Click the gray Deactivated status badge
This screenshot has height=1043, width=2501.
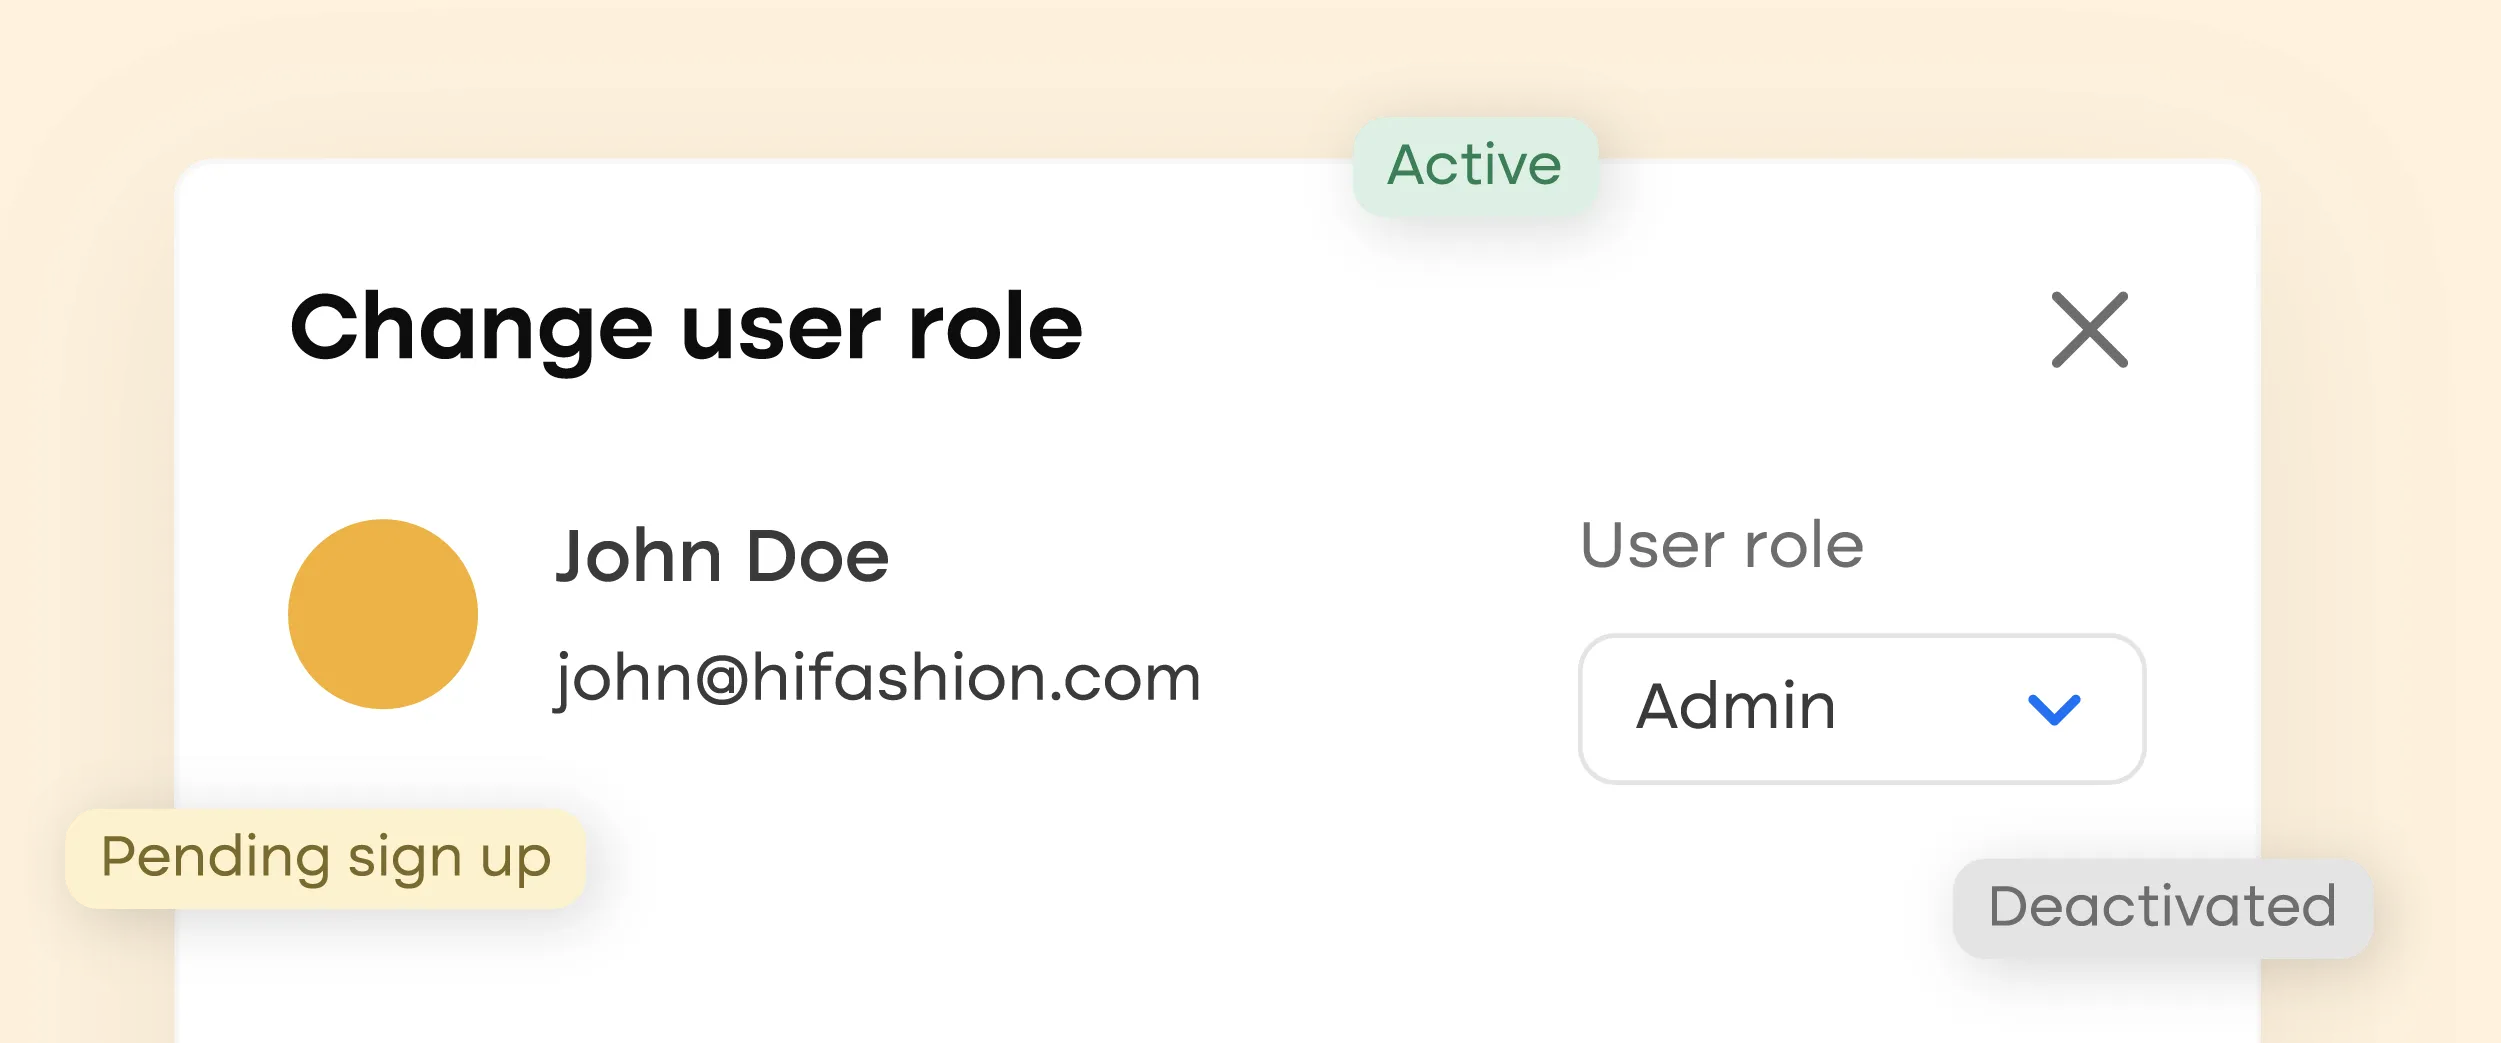click(2162, 908)
